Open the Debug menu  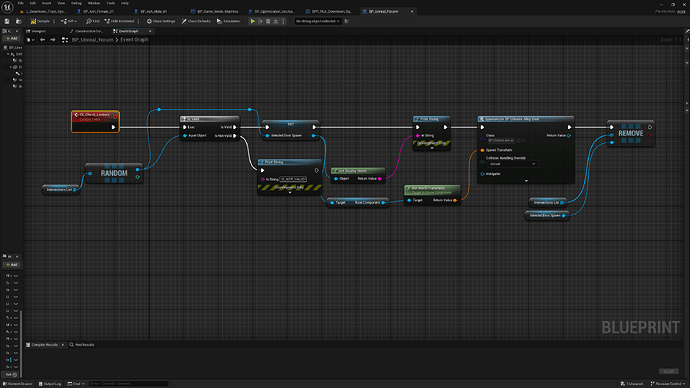(x=76, y=3)
